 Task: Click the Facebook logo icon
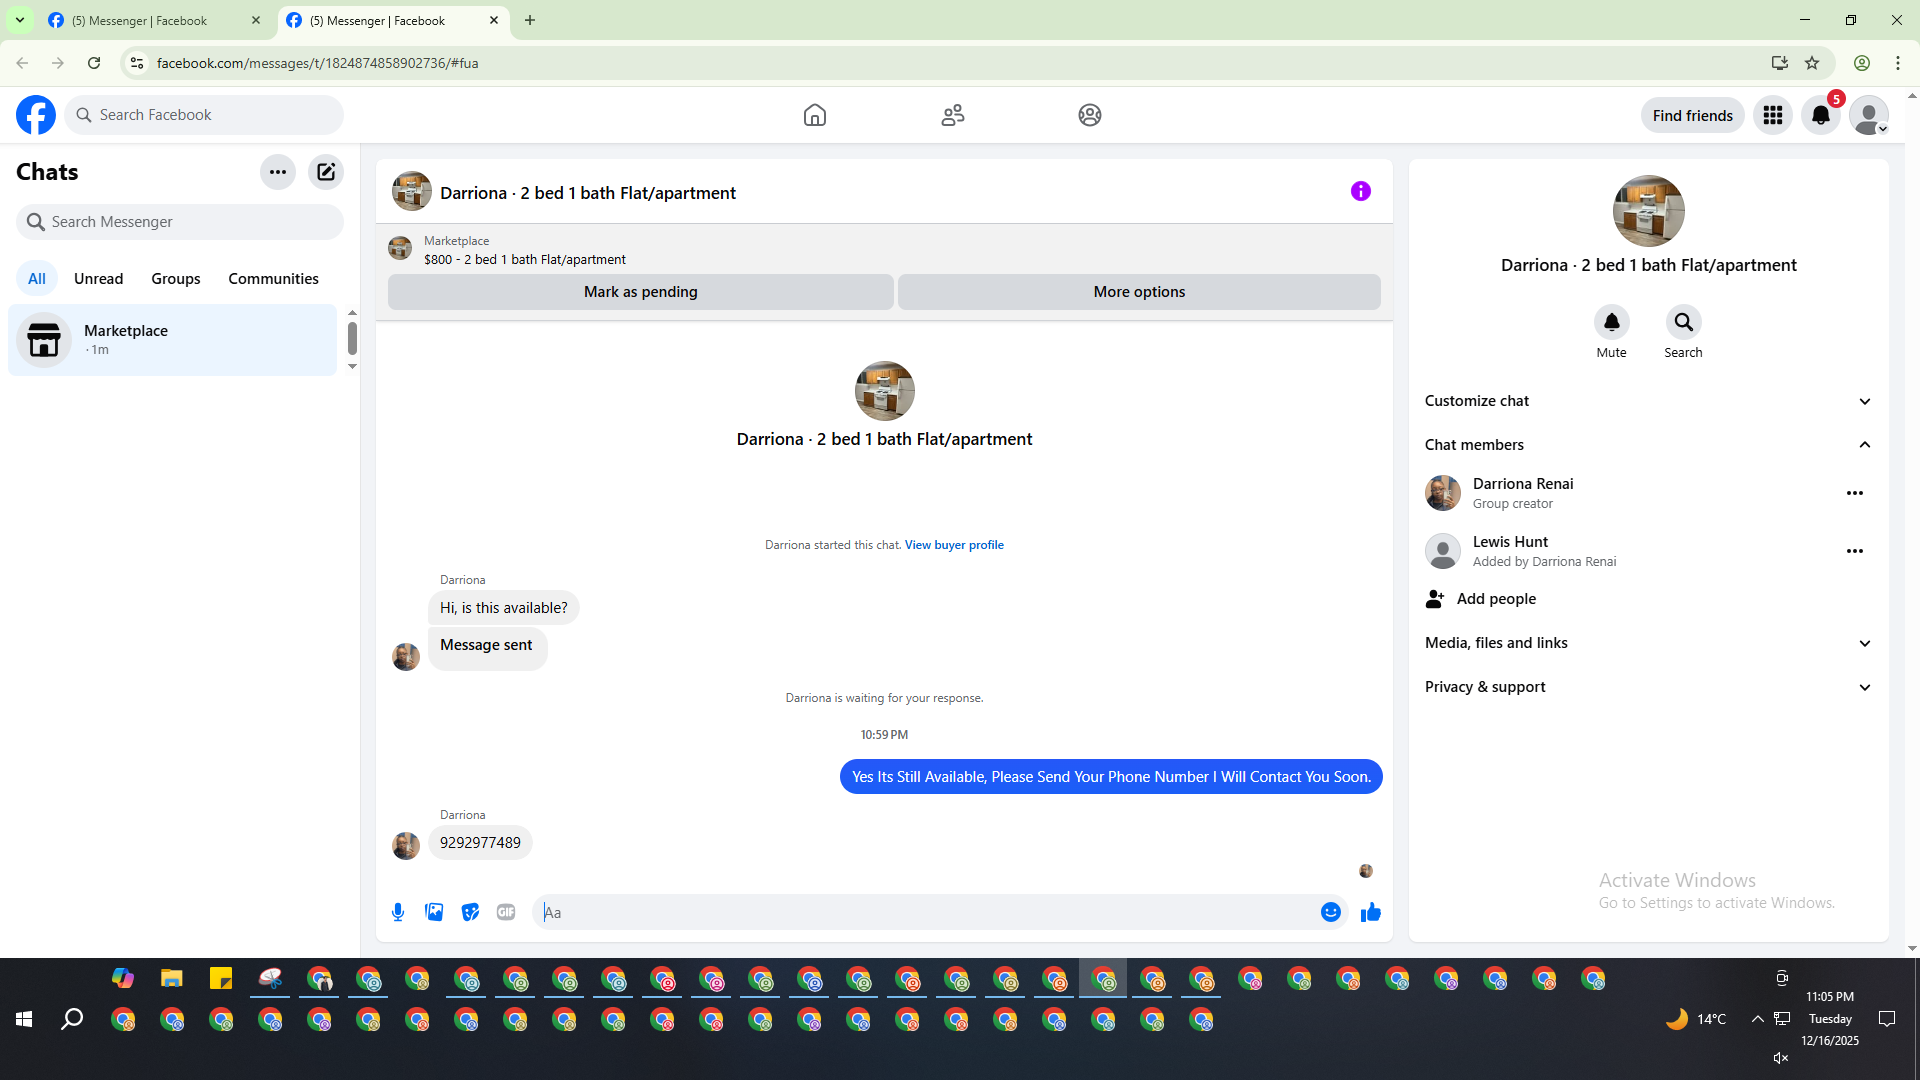(x=36, y=115)
